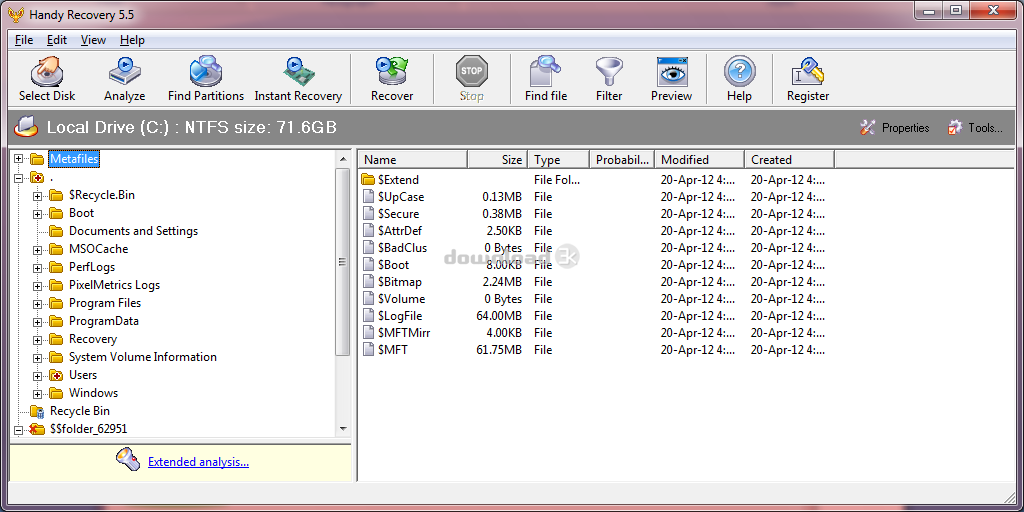This screenshot has width=1024, height=512.
Task: Click the $Extend folder icon
Action: coord(368,179)
